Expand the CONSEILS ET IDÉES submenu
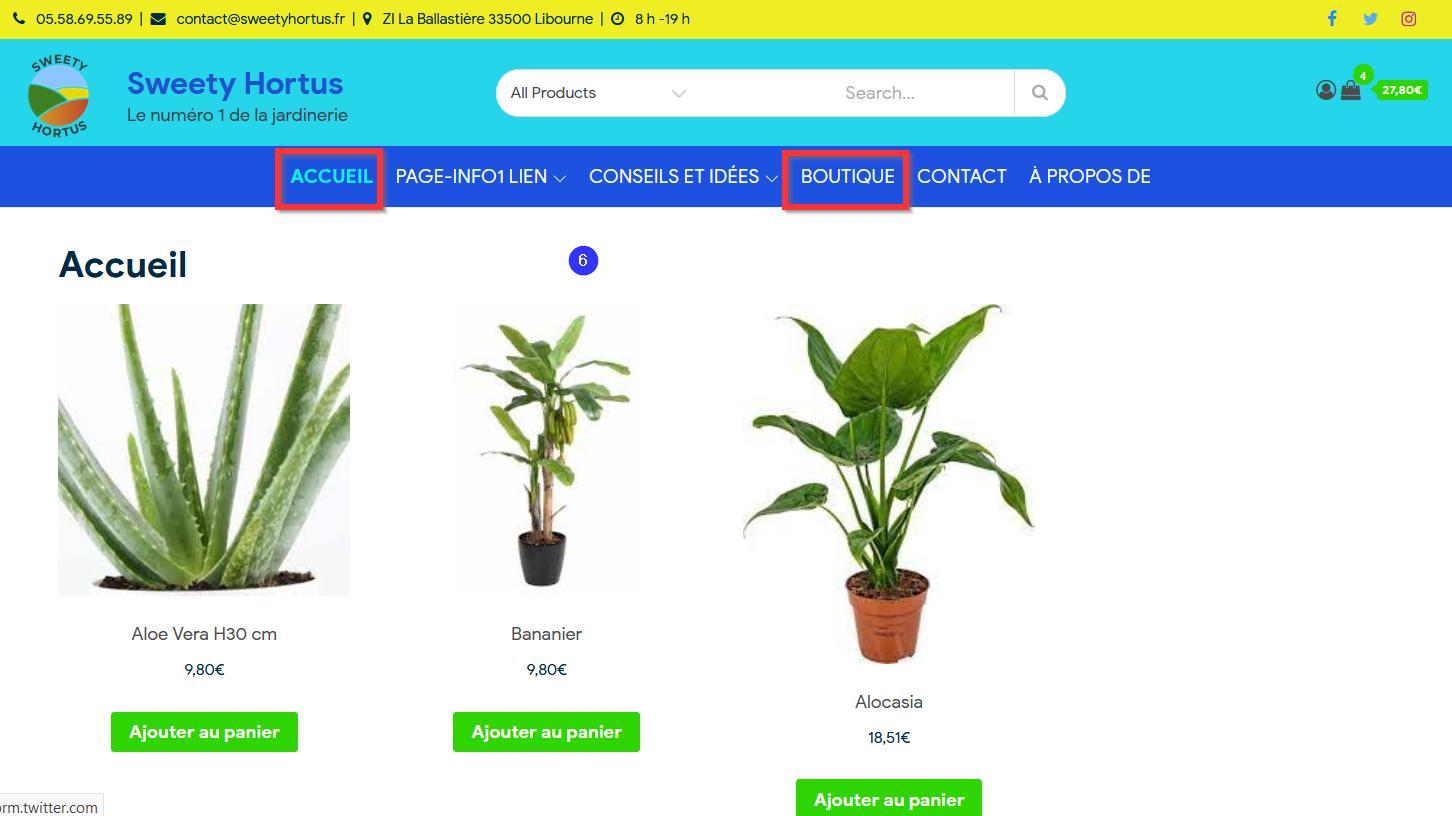 click(683, 177)
